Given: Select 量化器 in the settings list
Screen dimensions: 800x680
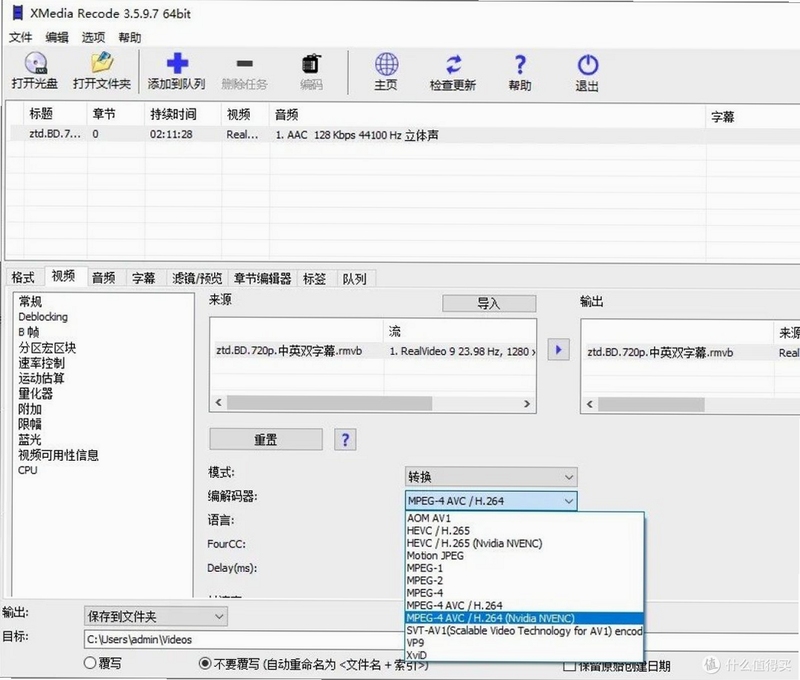Looking at the screenshot, I should point(36,393).
